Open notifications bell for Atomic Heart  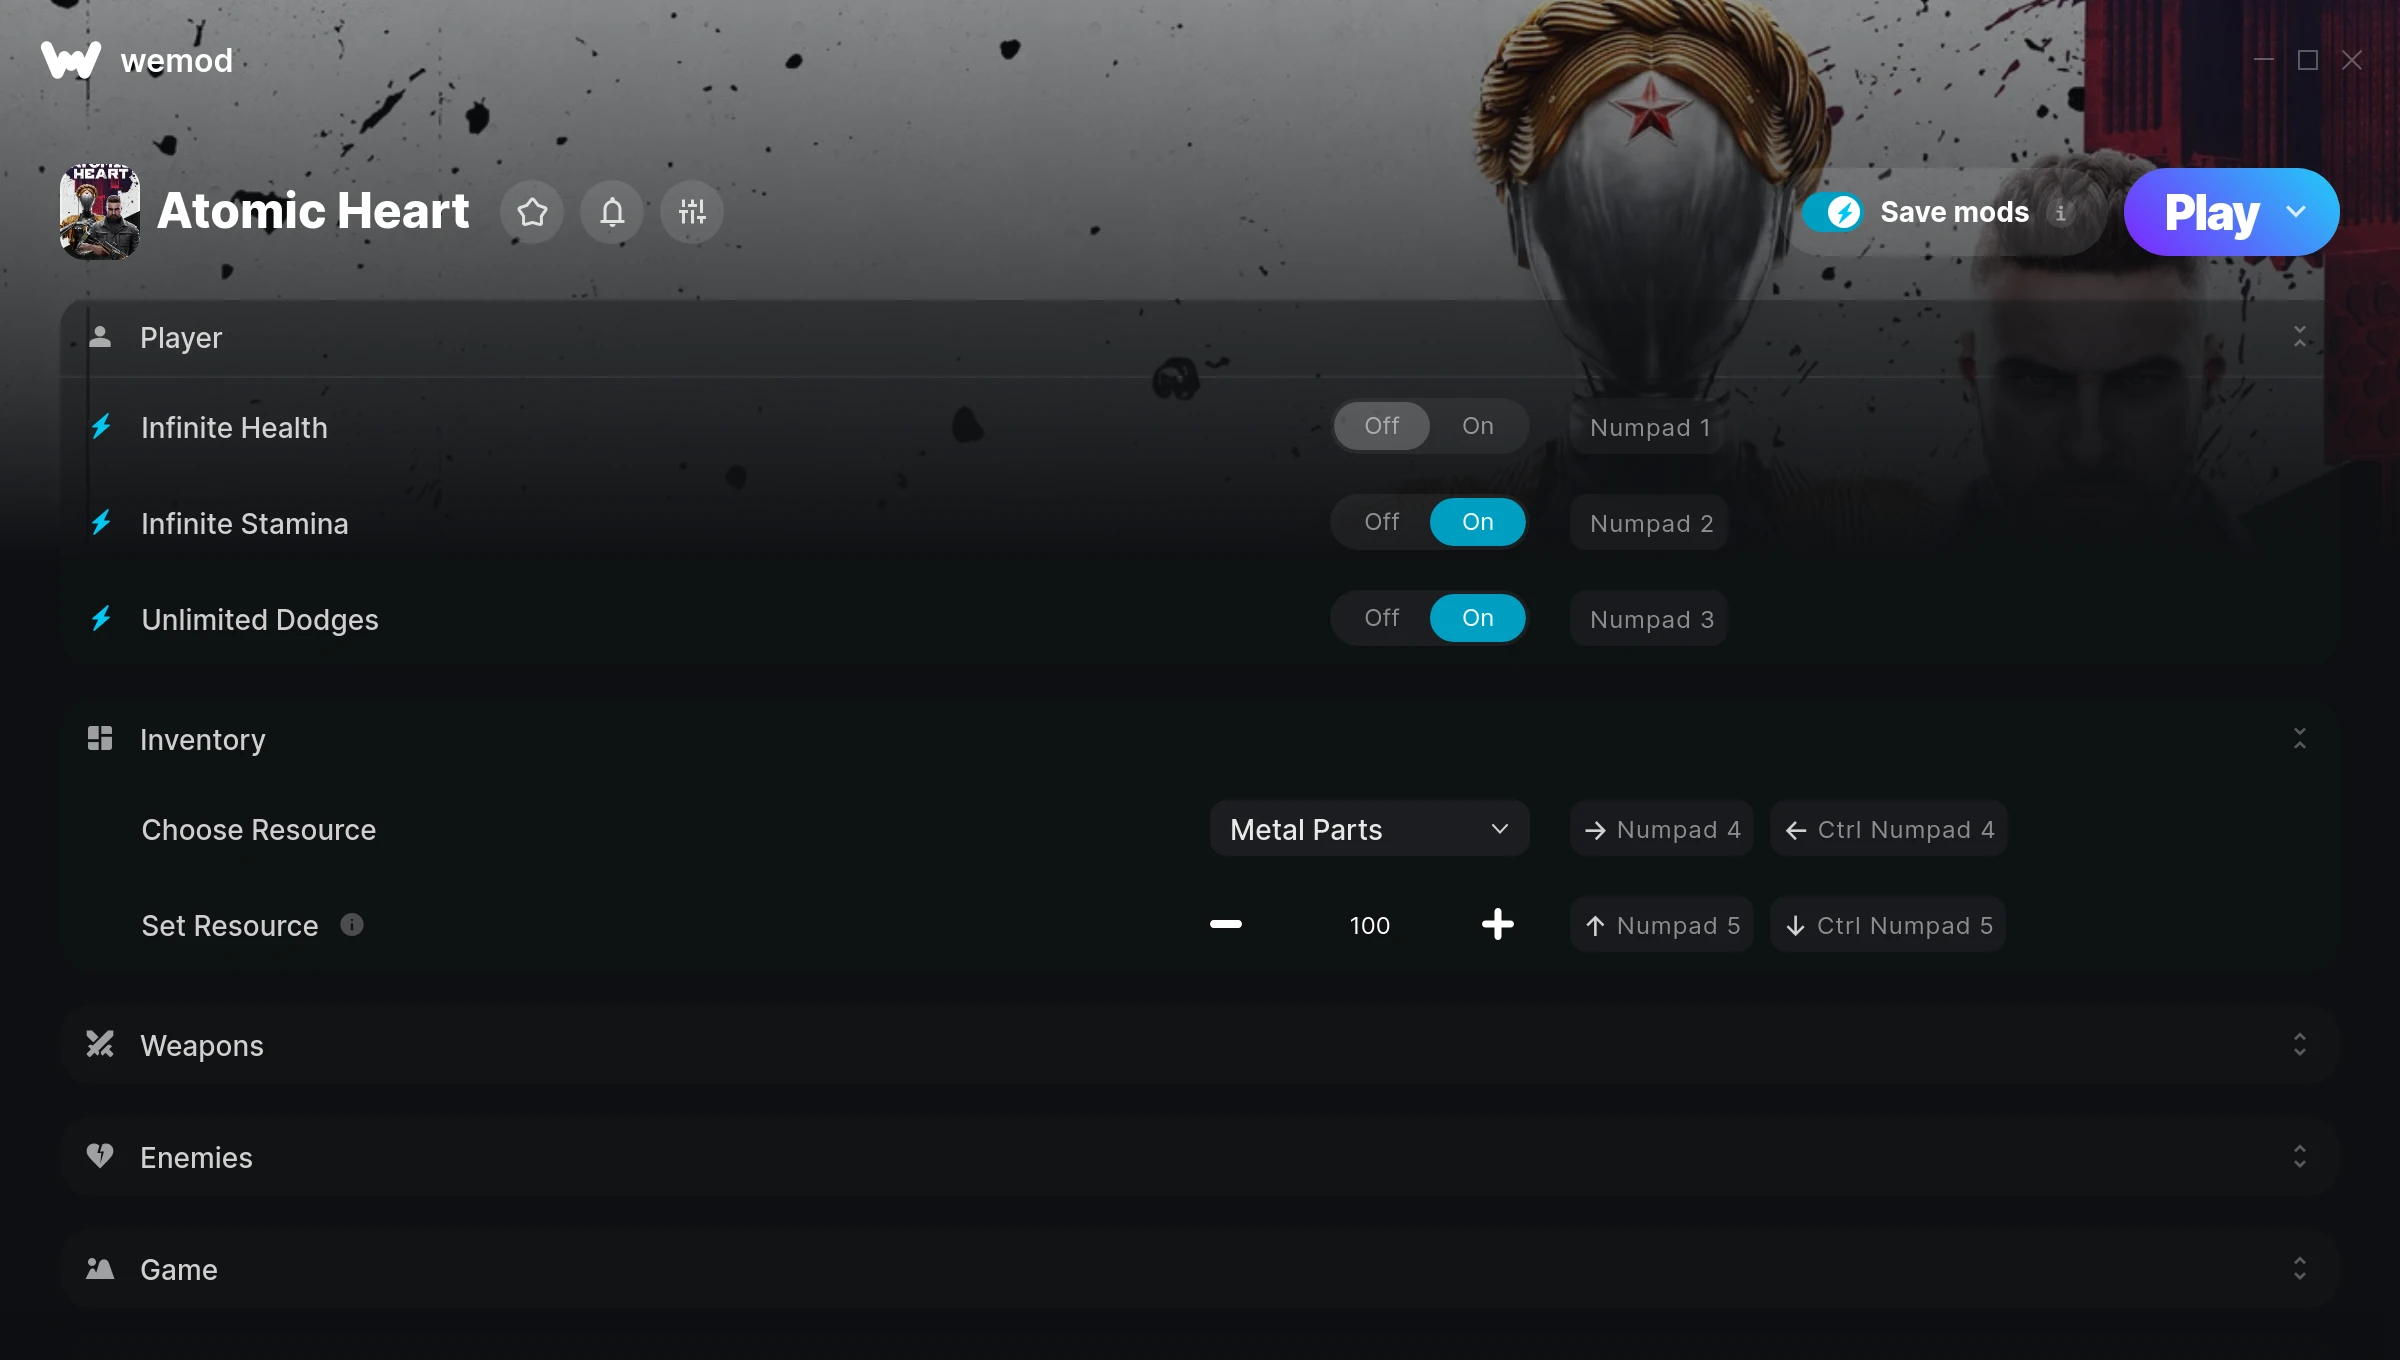click(612, 212)
